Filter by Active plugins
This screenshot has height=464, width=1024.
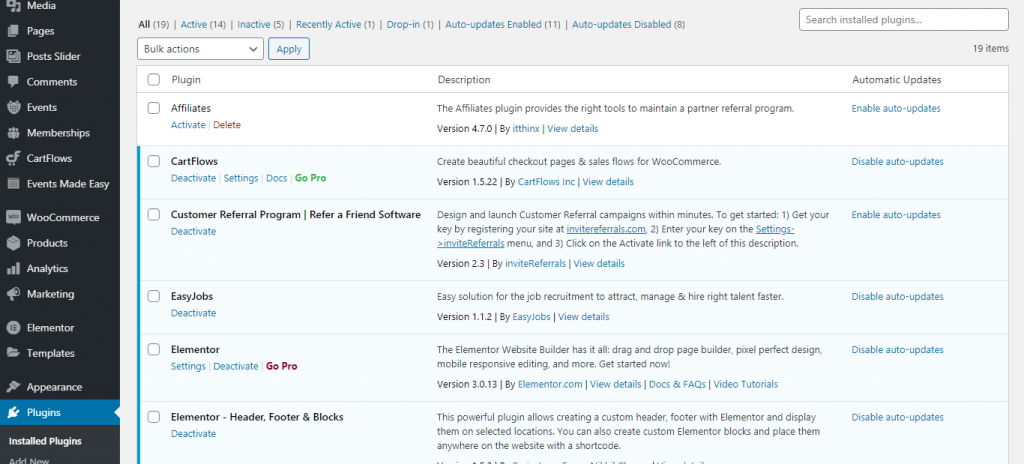pyautogui.click(x=203, y=24)
